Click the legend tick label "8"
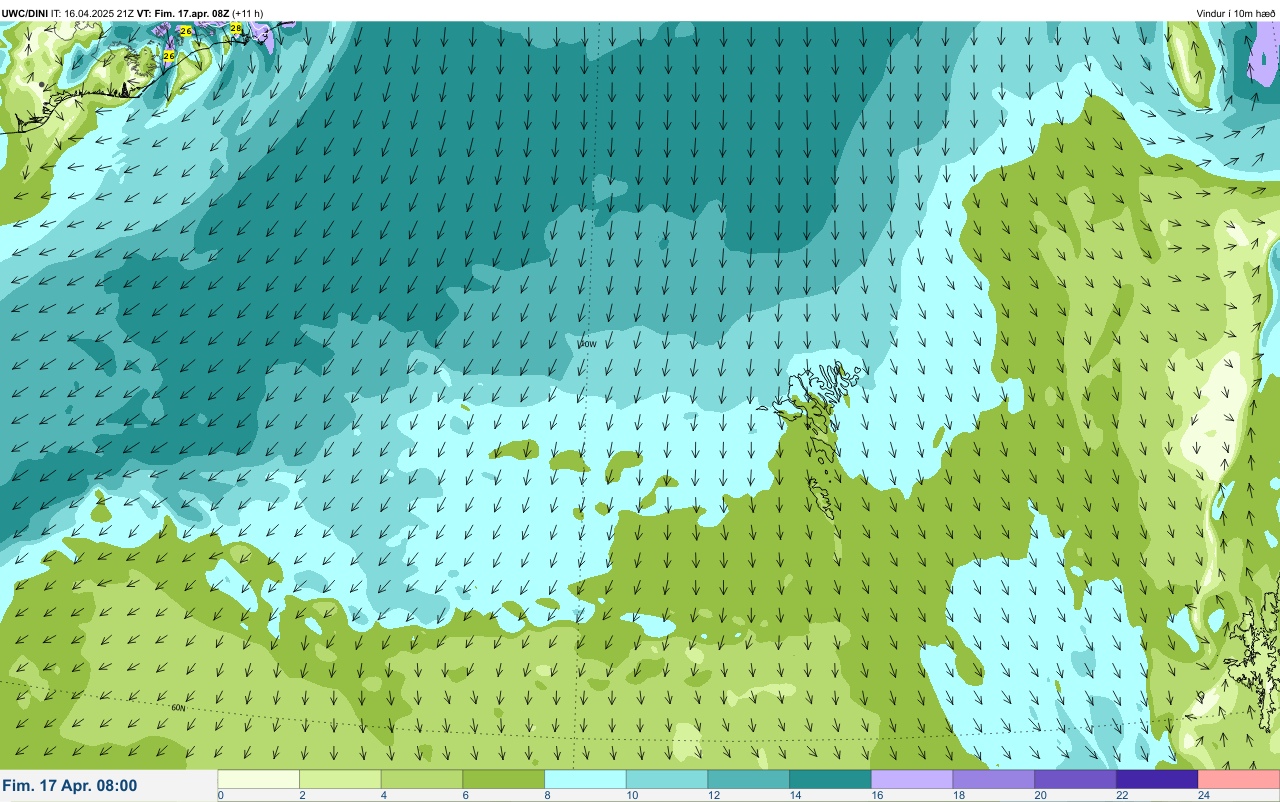 tap(546, 796)
